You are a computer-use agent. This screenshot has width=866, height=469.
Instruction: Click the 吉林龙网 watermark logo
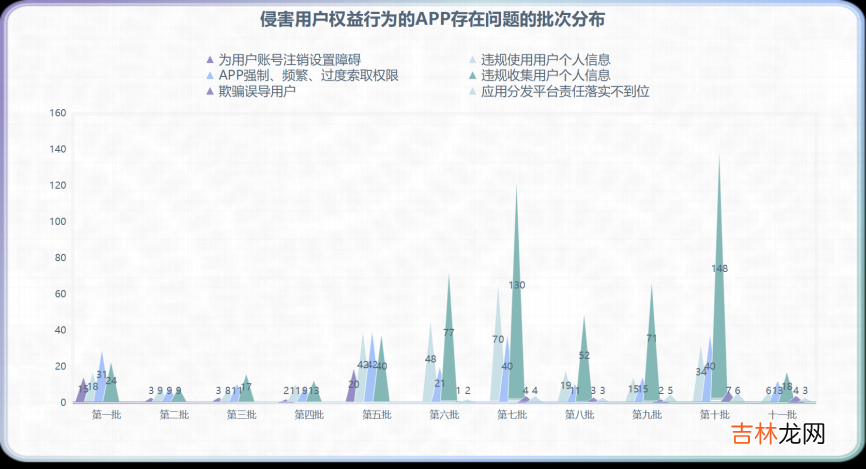coord(776,435)
